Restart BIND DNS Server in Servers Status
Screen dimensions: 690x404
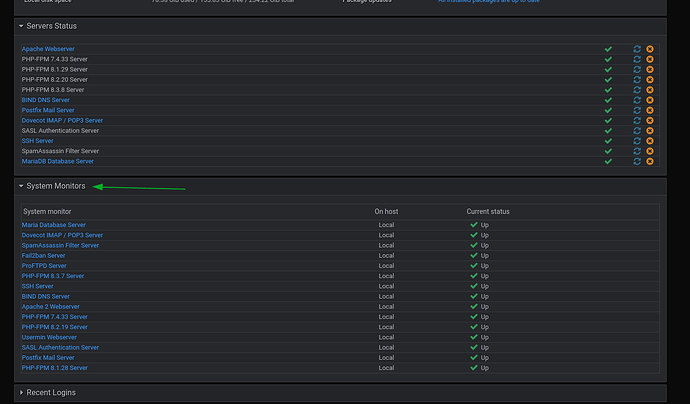pyautogui.click(x=637, y=100)
